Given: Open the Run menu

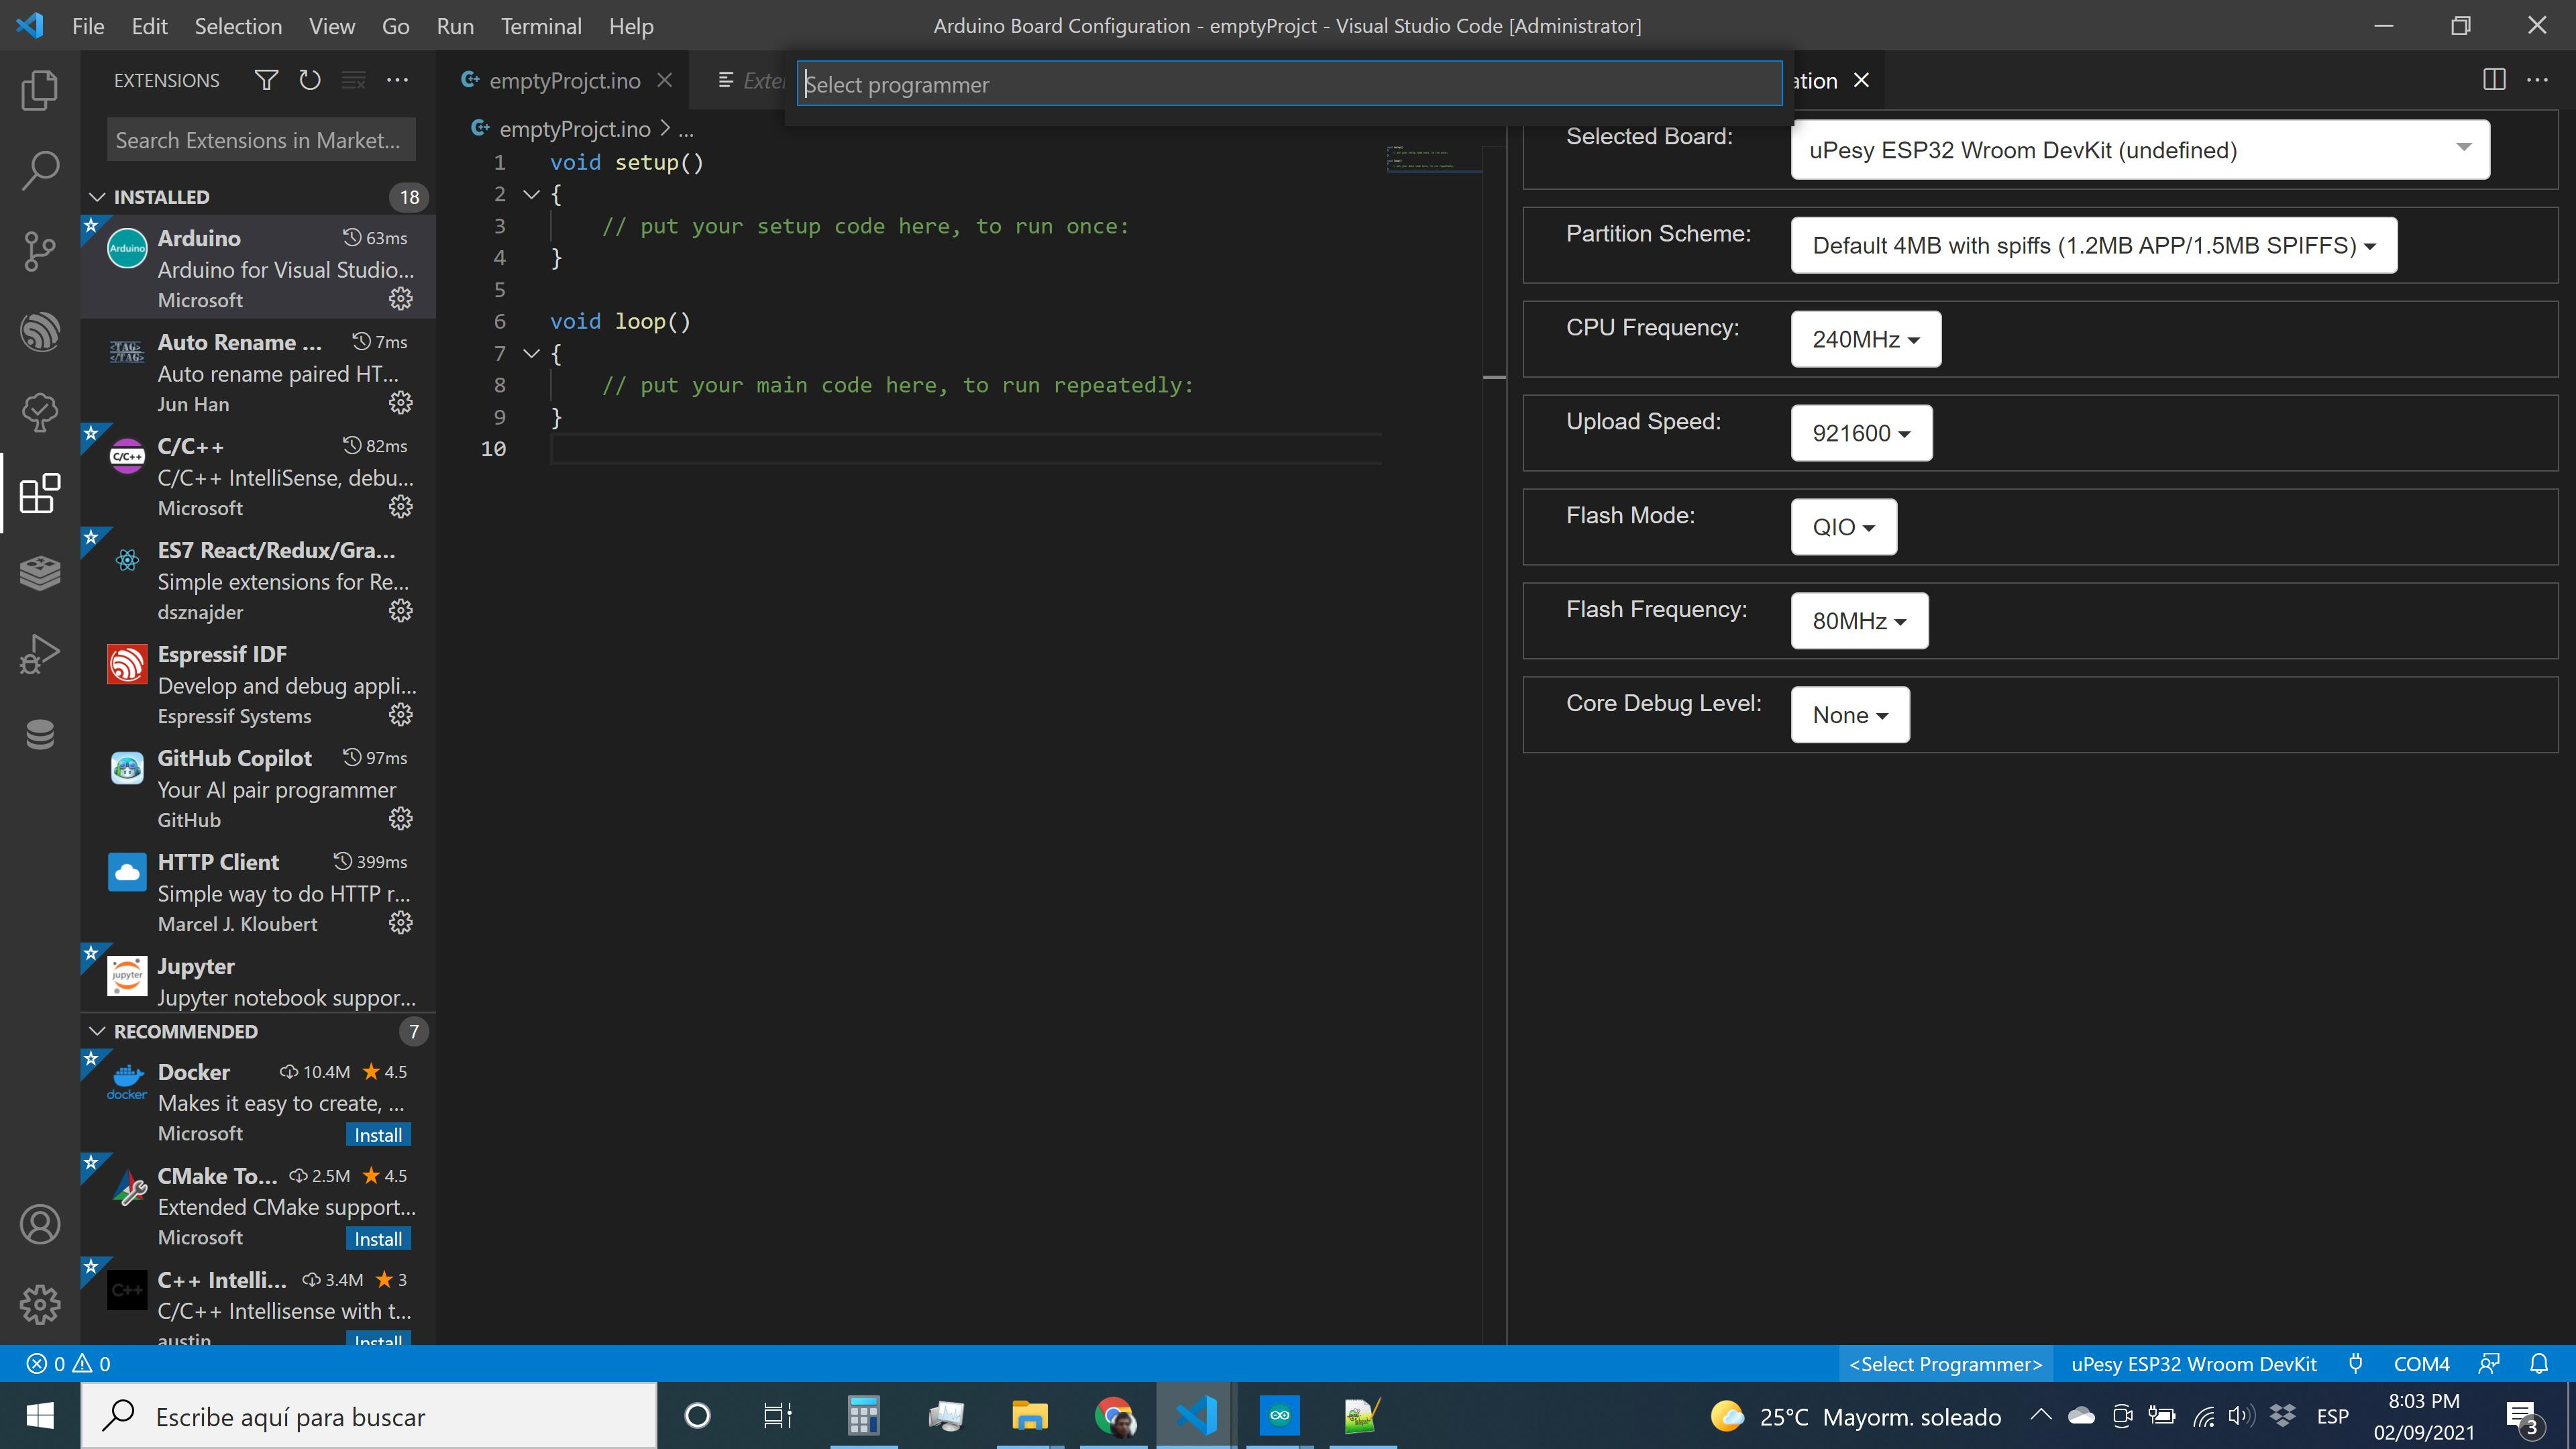Looking at the screenshot, I should click(x=455, y=26).
